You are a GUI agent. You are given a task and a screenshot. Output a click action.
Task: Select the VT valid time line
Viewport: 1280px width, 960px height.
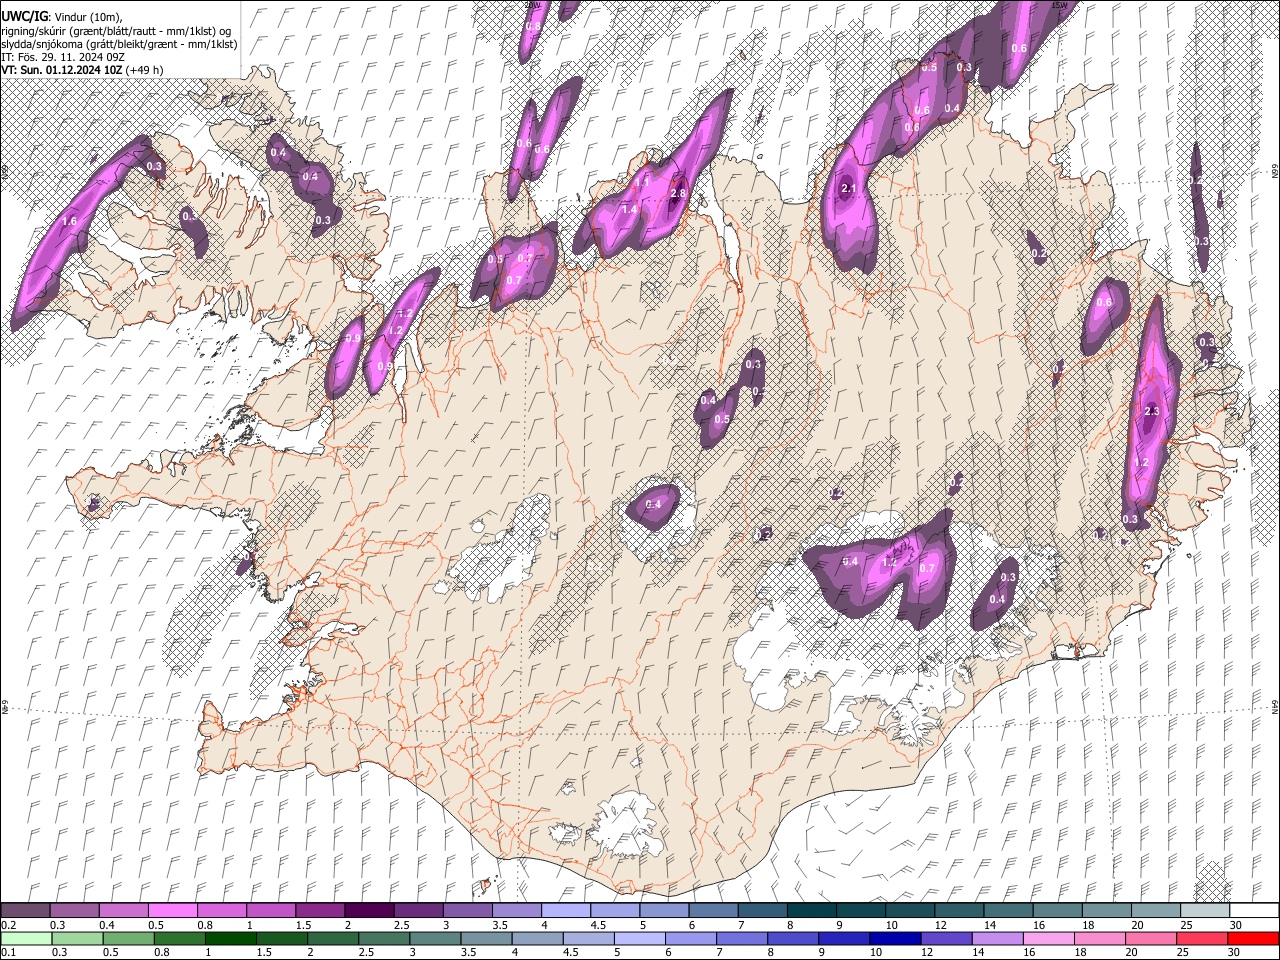pyautogui.click(x=82, y=70)
